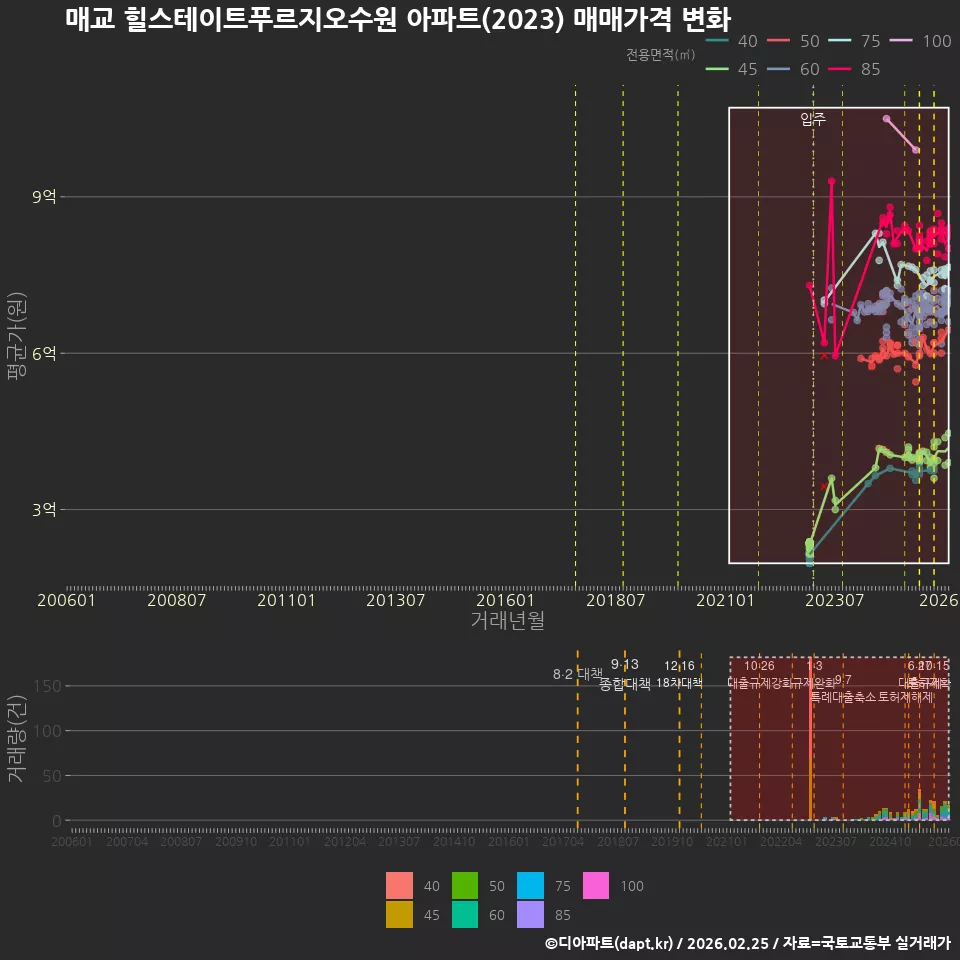Click the 거래량(건) y-axis title
Viewport: 960px width, 960px height.
point(17,738)
